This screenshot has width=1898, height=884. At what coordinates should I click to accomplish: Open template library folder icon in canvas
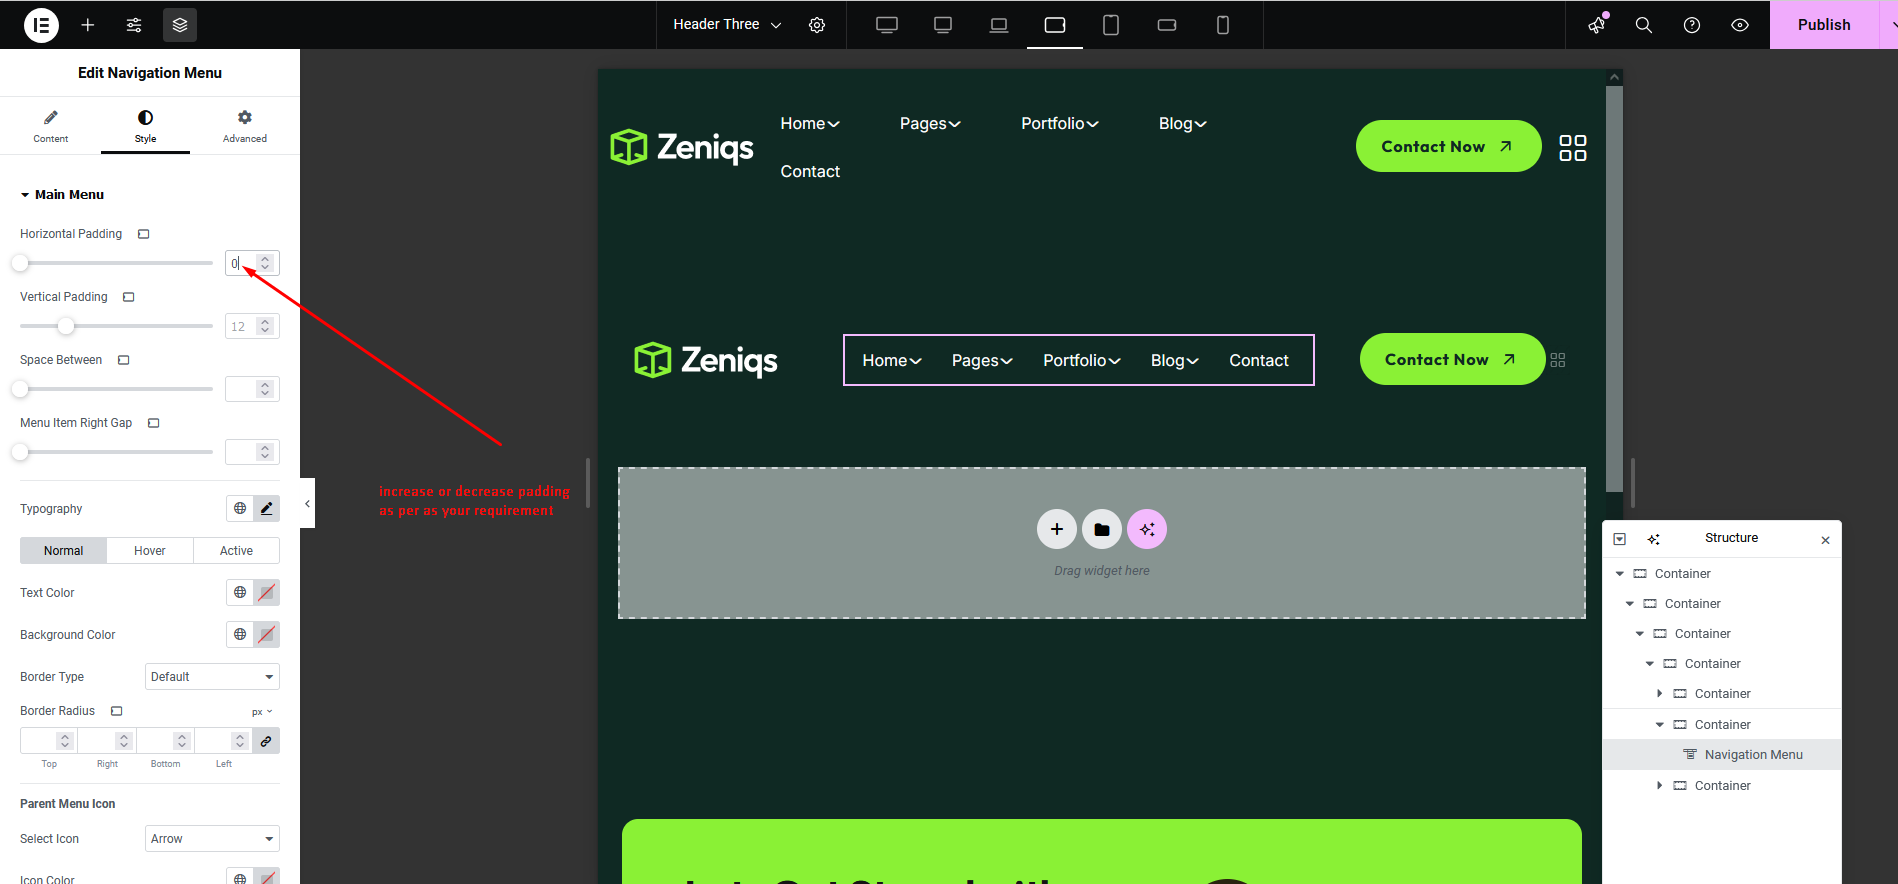[1102, 529]
